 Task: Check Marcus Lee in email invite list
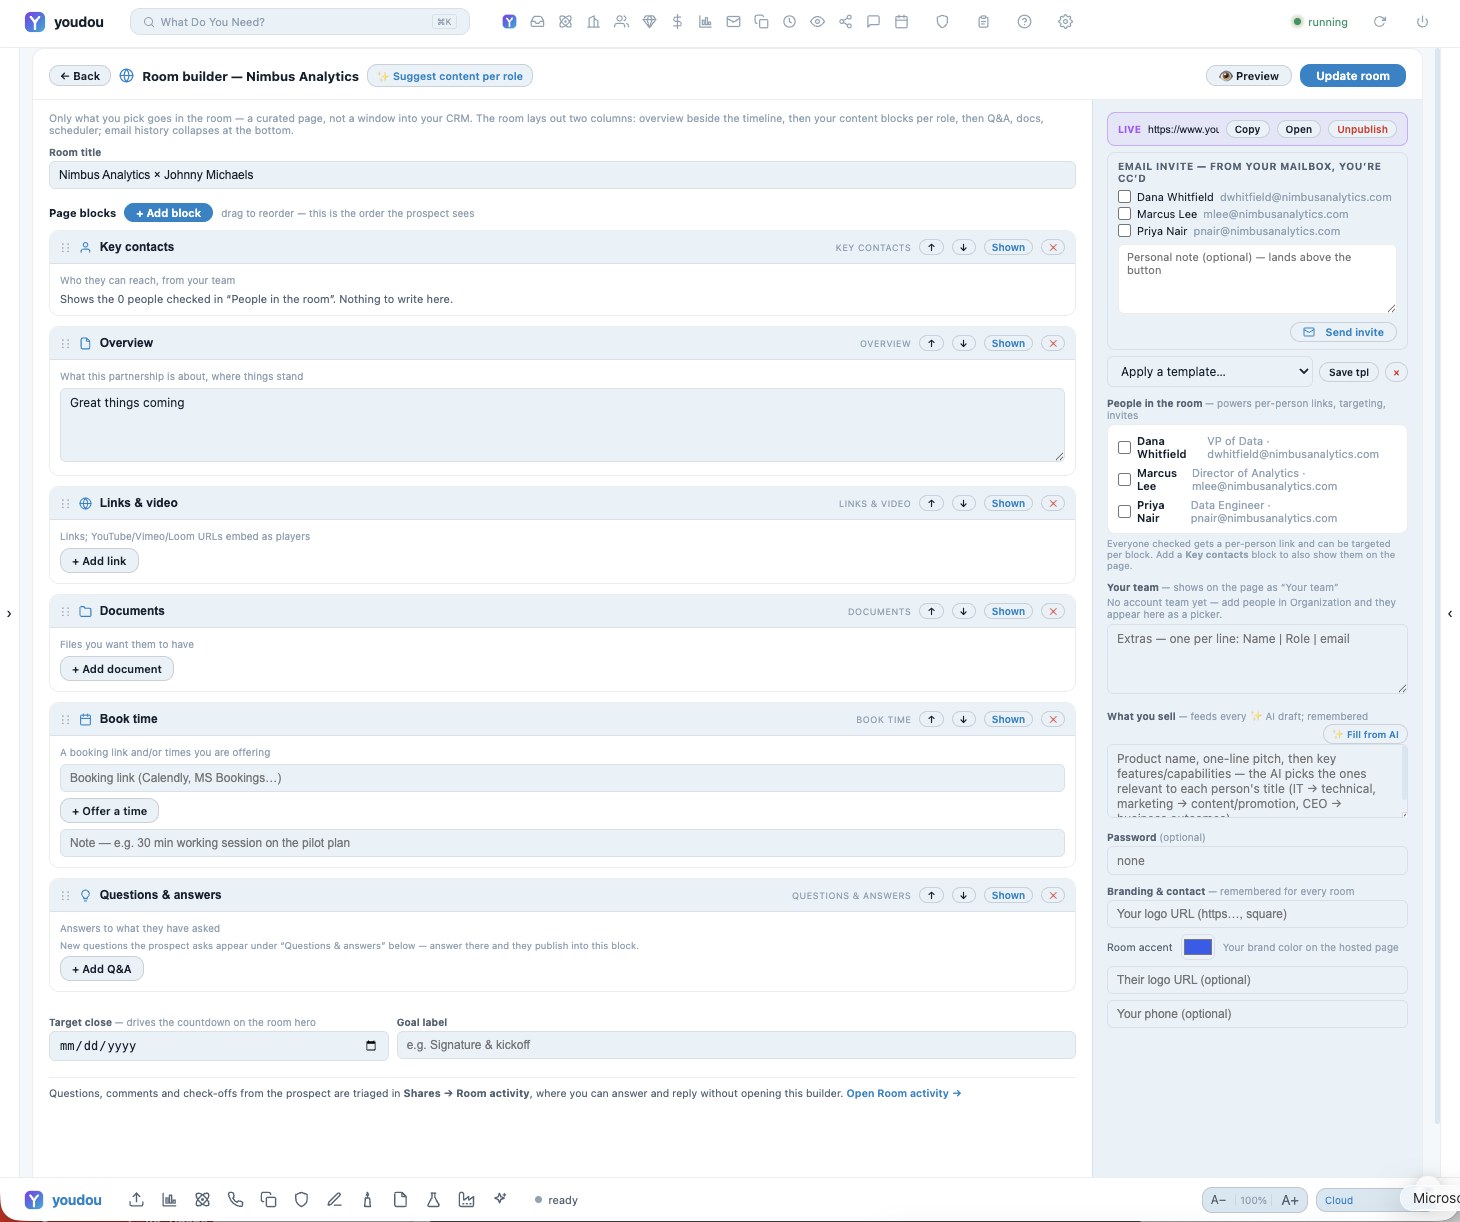[x=1124, y=214]
